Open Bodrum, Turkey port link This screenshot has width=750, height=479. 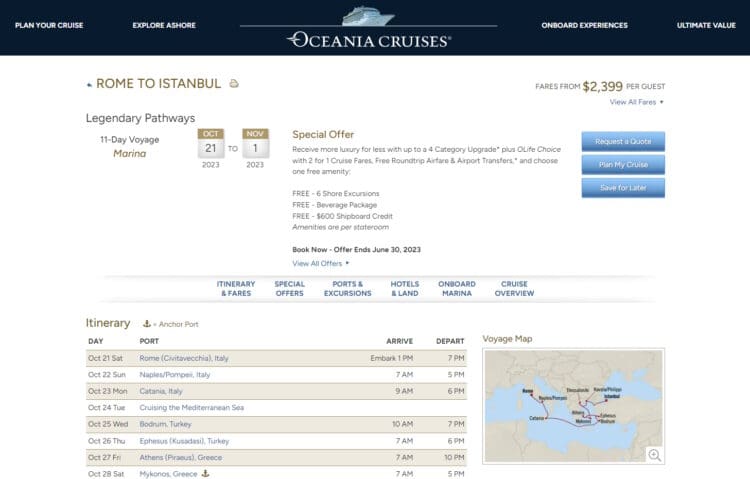pyautogui.click(x=165, y=424)
